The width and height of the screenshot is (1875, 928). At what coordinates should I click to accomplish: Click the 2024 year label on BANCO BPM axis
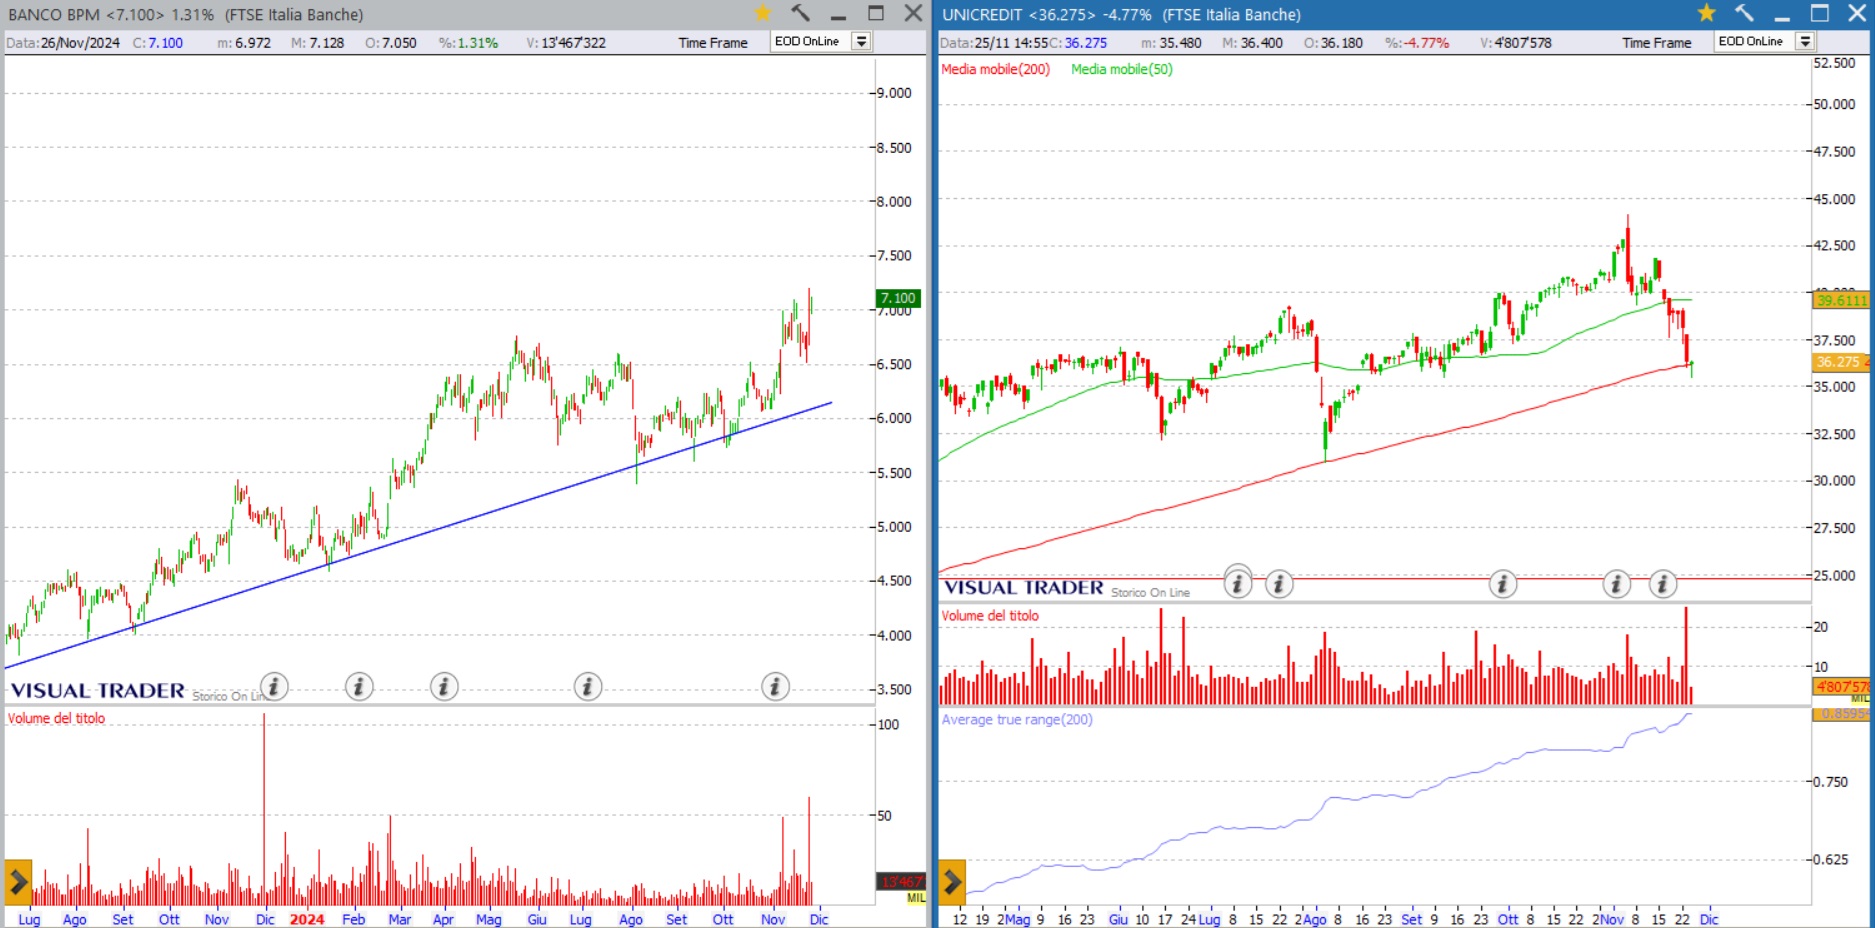307,919
